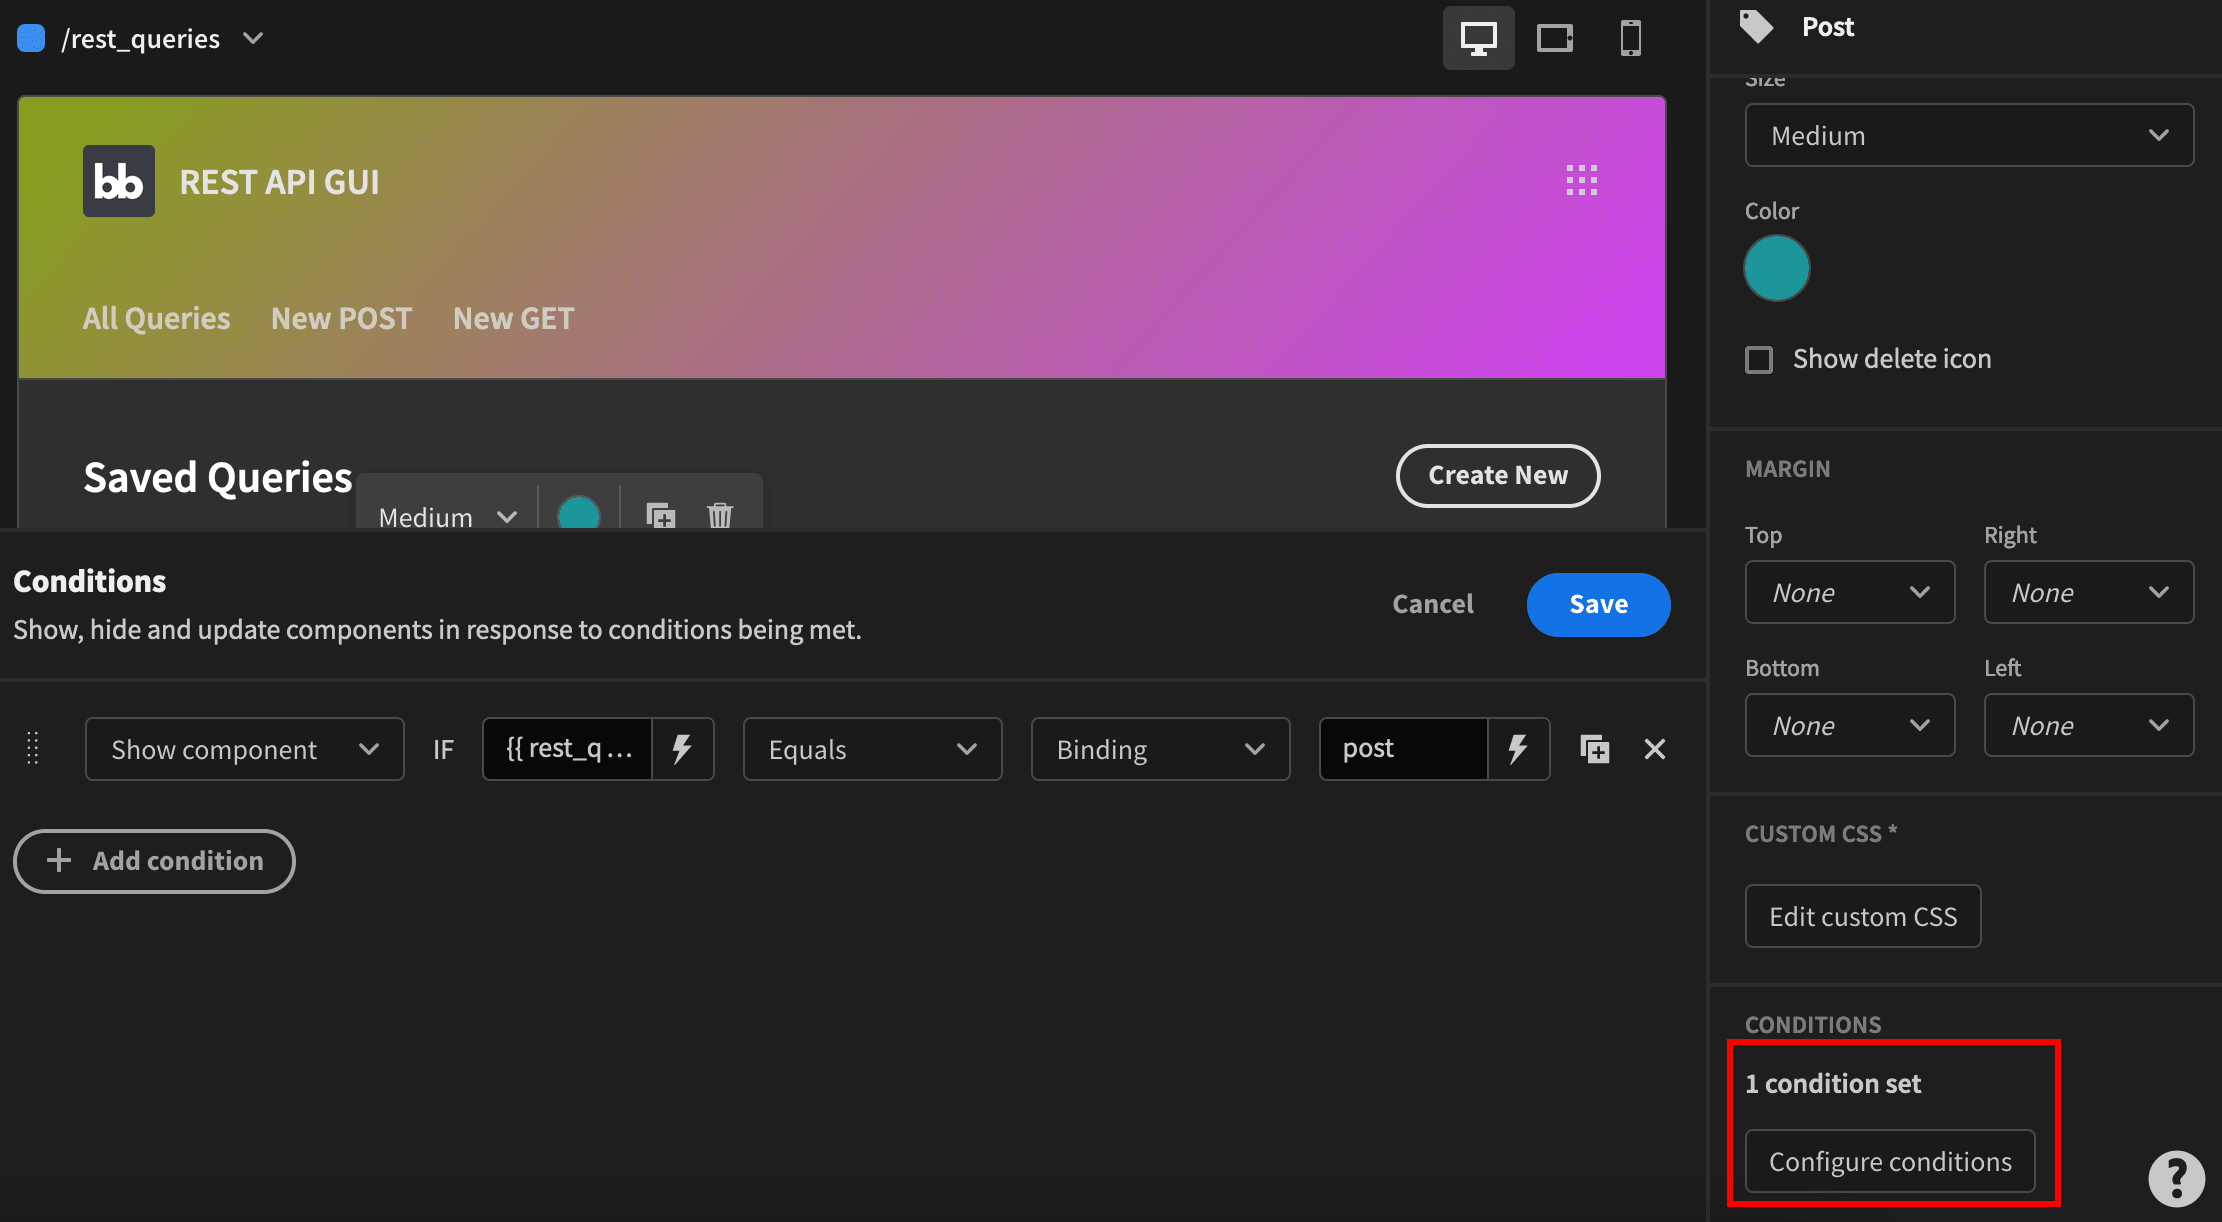Click the Save button
Image resolution: width=2222 pixels, height=1222 pixels.
[1598, 604]
